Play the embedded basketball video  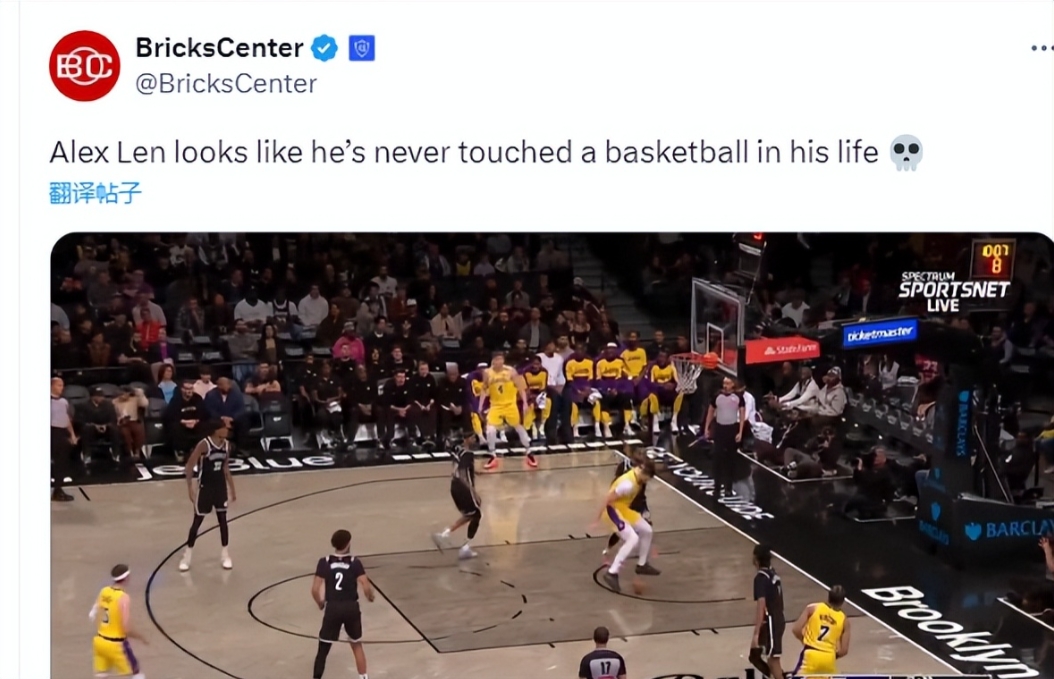[x=552, y=455]
